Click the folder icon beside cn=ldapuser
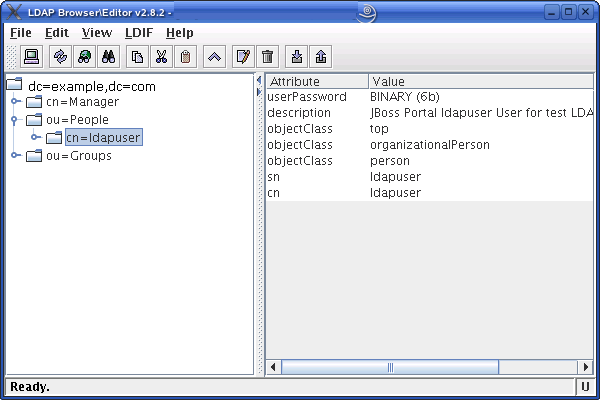The height and width of the screenshot is (400, 600). click(x=54, y=138)
